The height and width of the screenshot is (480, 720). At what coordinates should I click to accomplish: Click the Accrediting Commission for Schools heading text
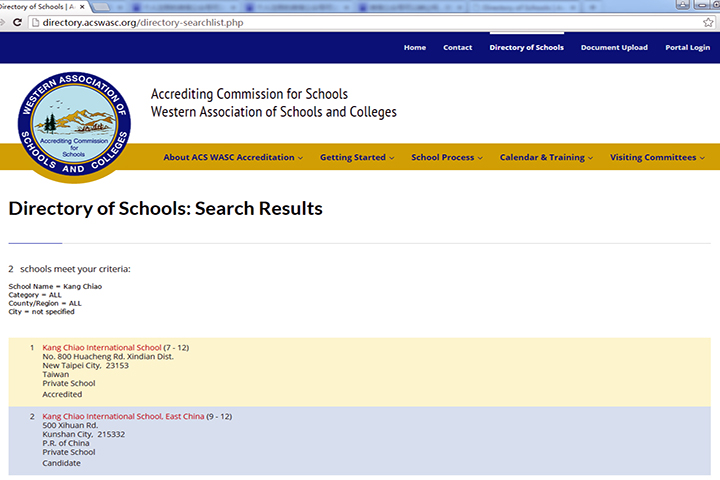point(249,94)
